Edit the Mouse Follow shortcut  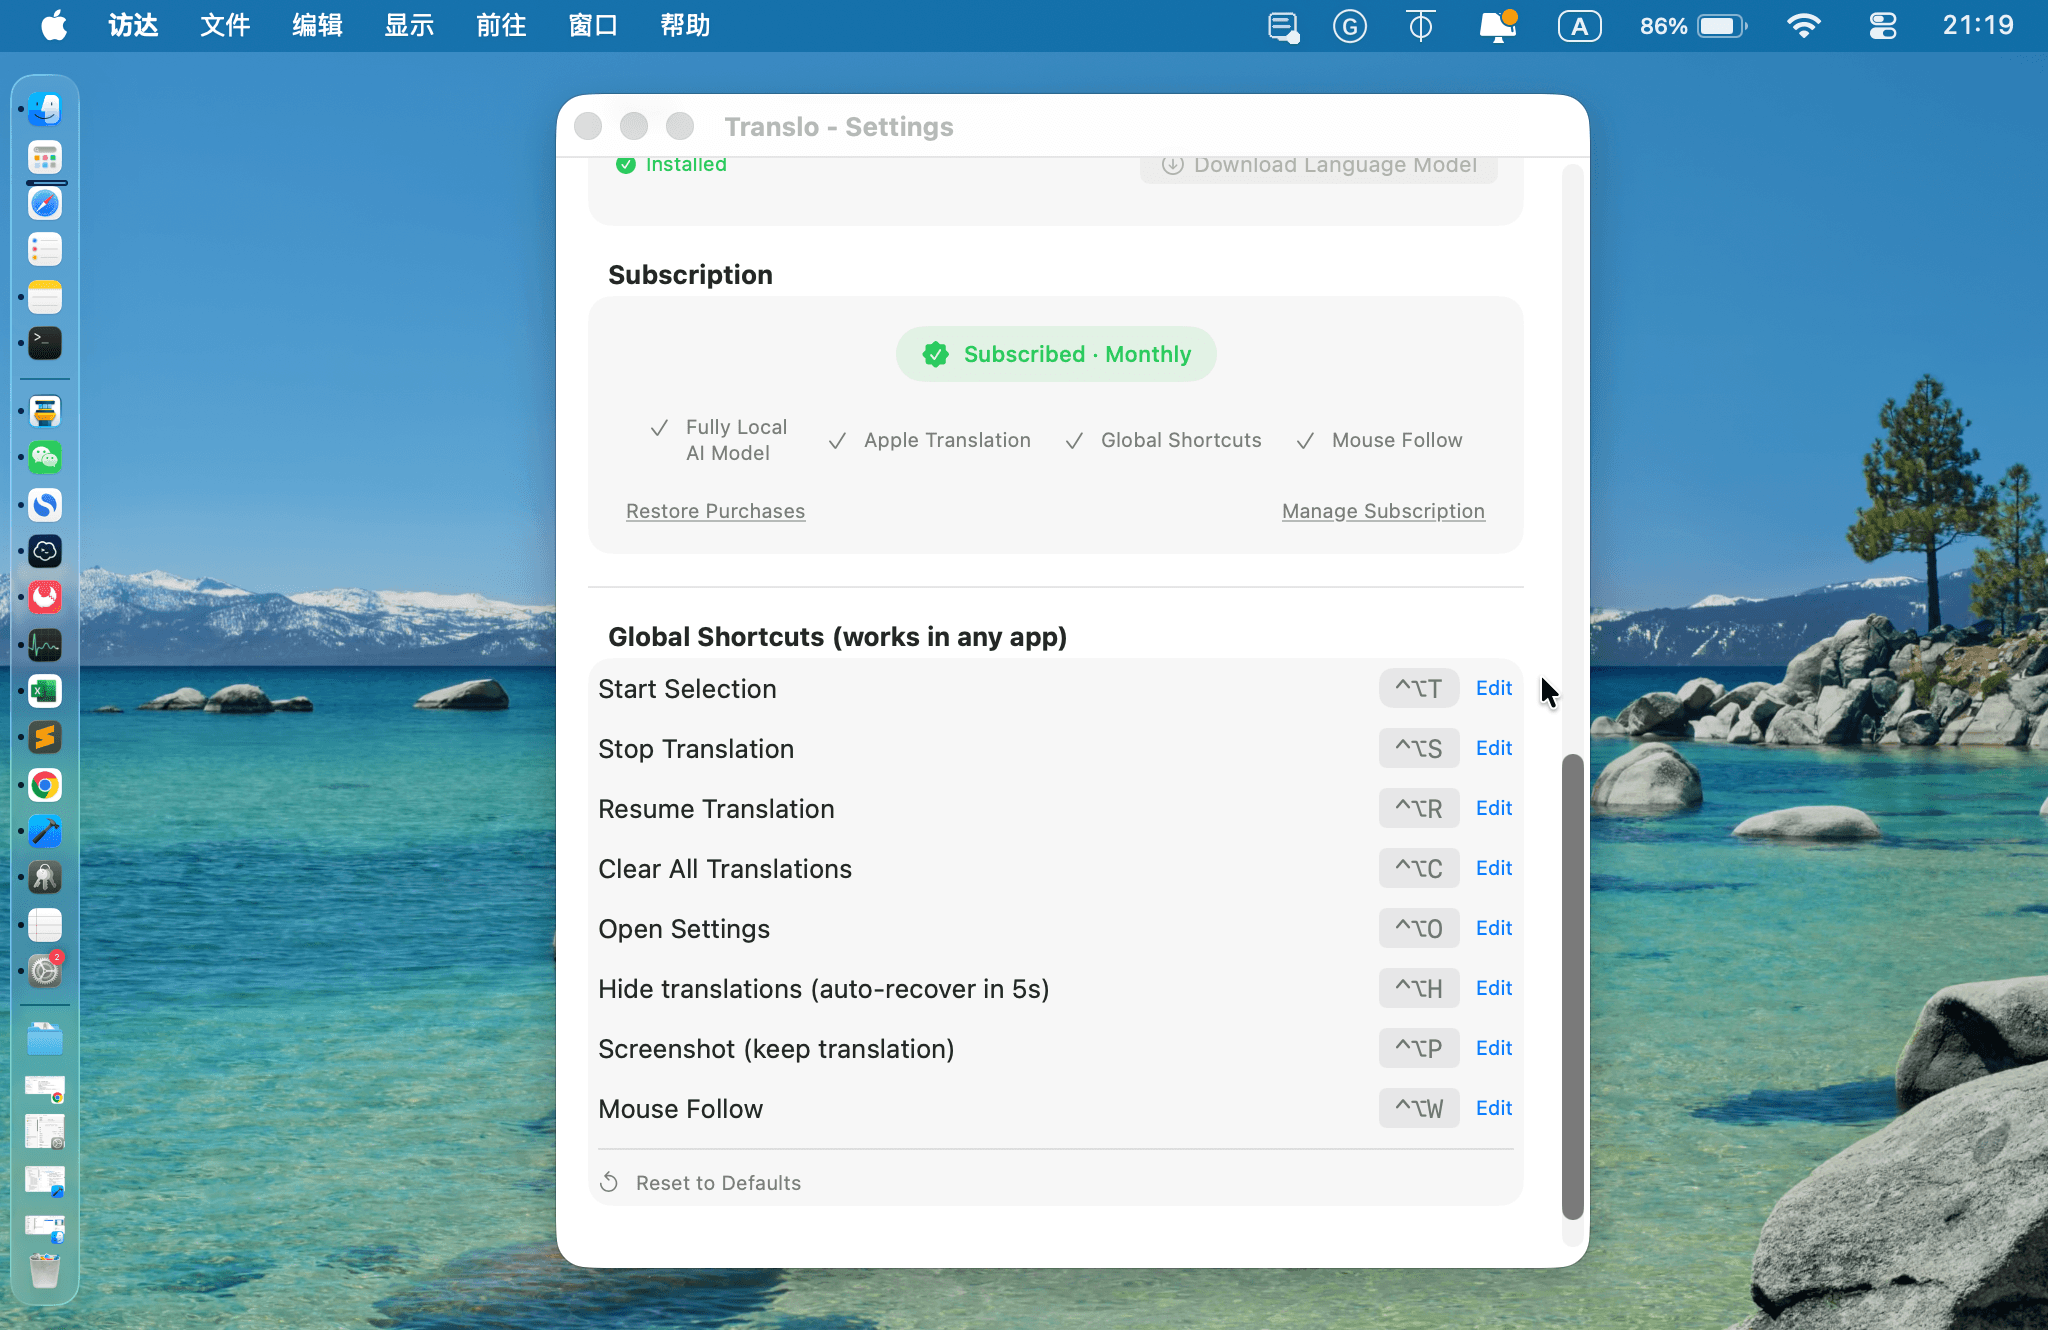click(1494, 1108)
